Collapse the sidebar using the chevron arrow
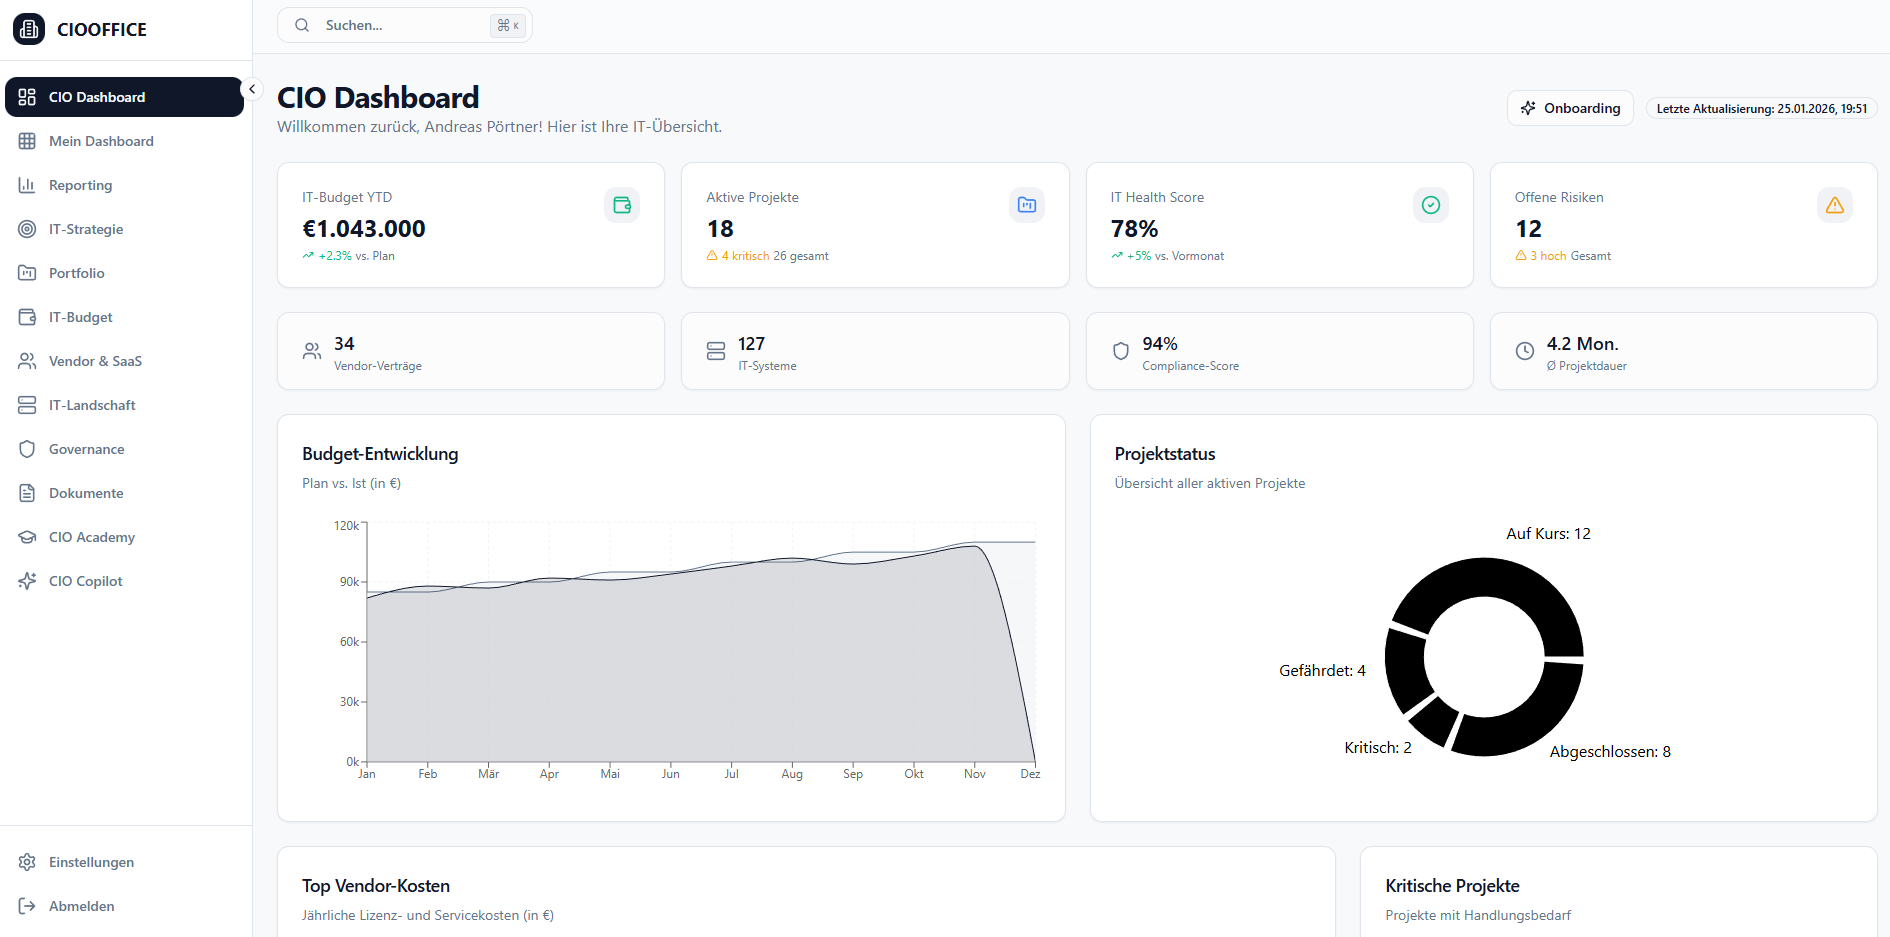Image resolution: width=1890 pixels, height=937 pixels. coord(252,89)
